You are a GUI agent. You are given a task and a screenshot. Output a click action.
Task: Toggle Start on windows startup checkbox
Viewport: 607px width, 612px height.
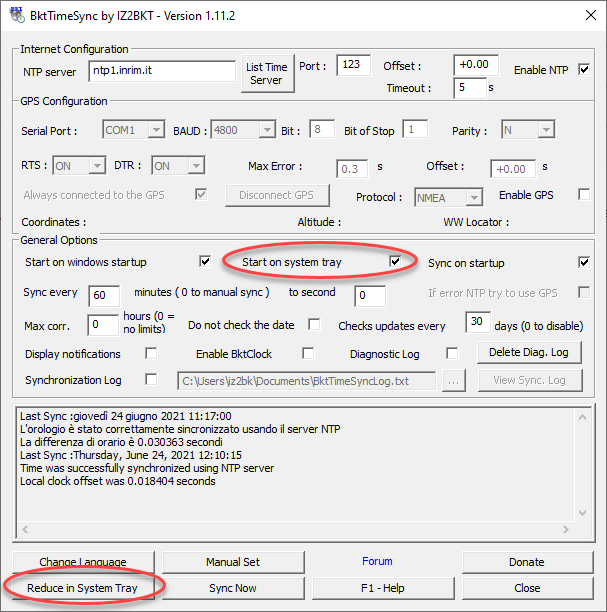click(205, 261)
